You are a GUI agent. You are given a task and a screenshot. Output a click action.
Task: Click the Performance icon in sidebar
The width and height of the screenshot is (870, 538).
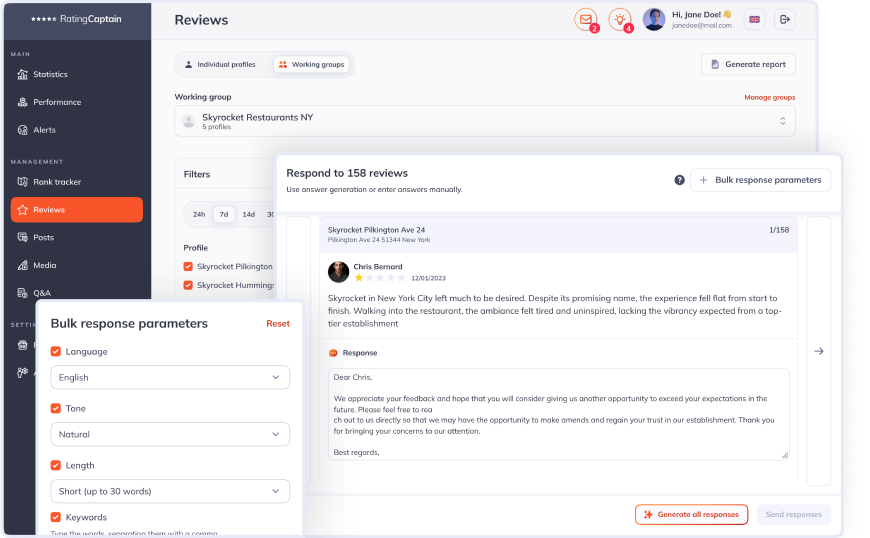(x=23, y=102)
